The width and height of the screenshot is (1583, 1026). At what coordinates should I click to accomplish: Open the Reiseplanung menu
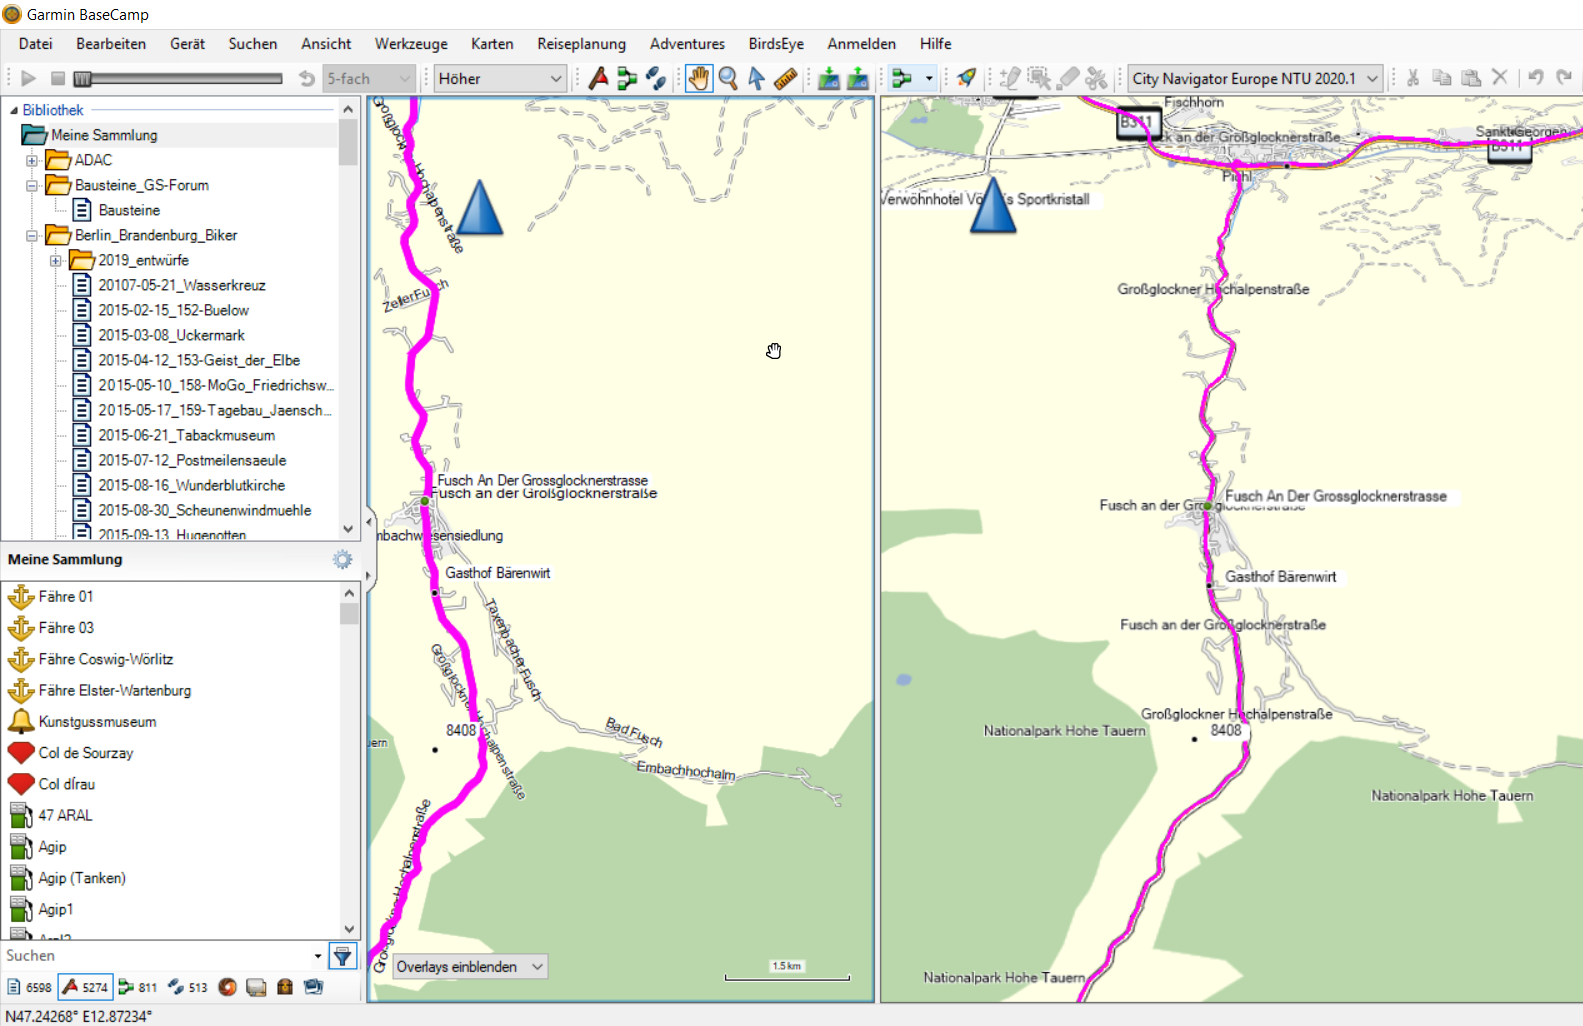pos(581,44)
